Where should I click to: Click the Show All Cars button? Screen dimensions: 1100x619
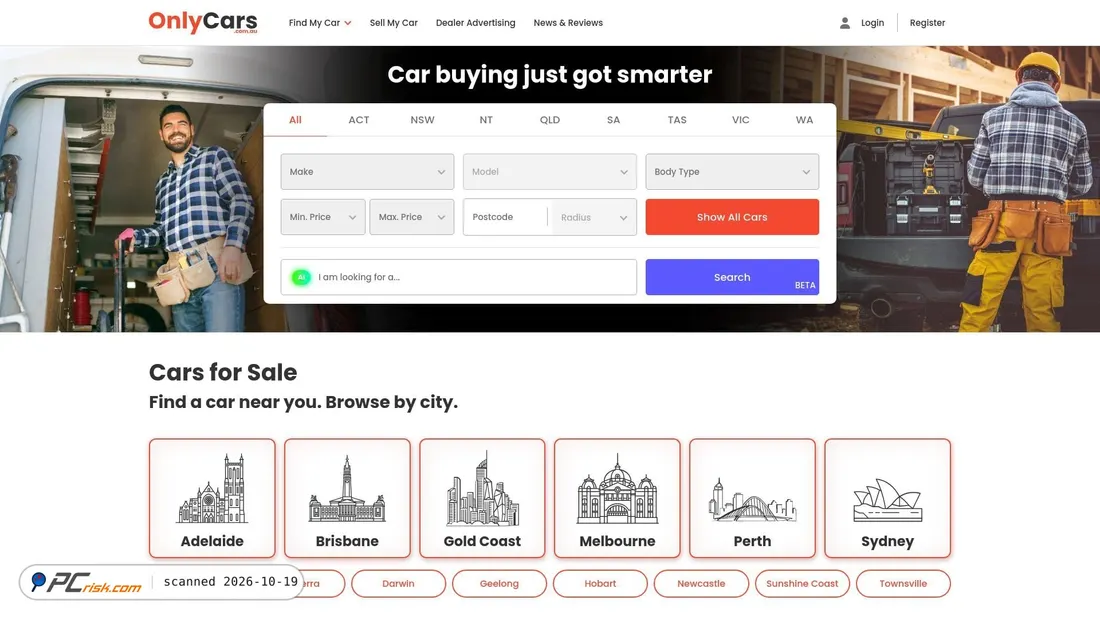(x=732, y=217)
